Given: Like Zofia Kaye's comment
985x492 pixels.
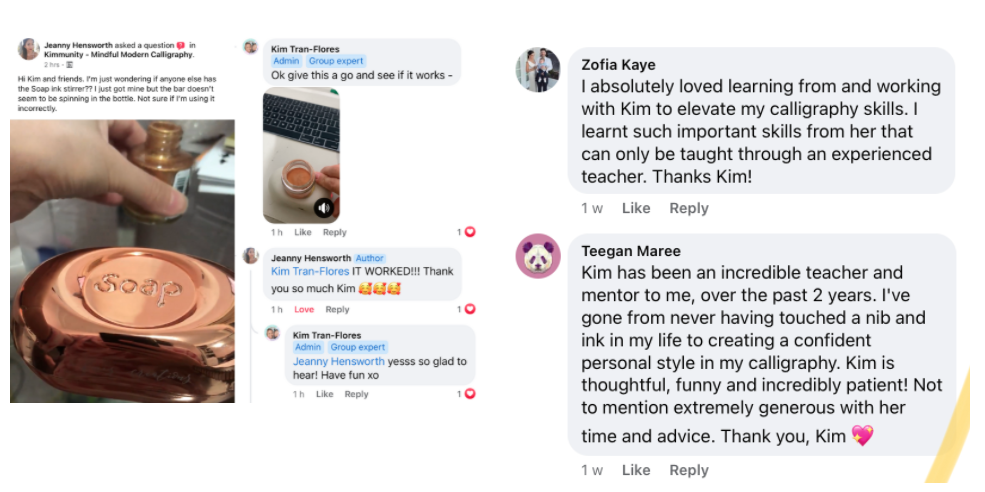Looking at the screenshot, I should 636,208.
